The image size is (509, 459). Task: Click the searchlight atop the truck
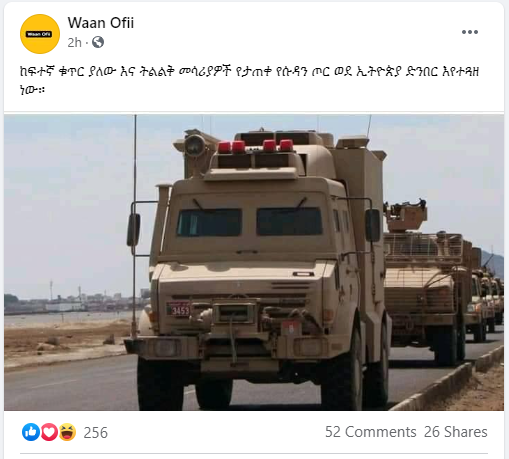[x=195, y=145]
